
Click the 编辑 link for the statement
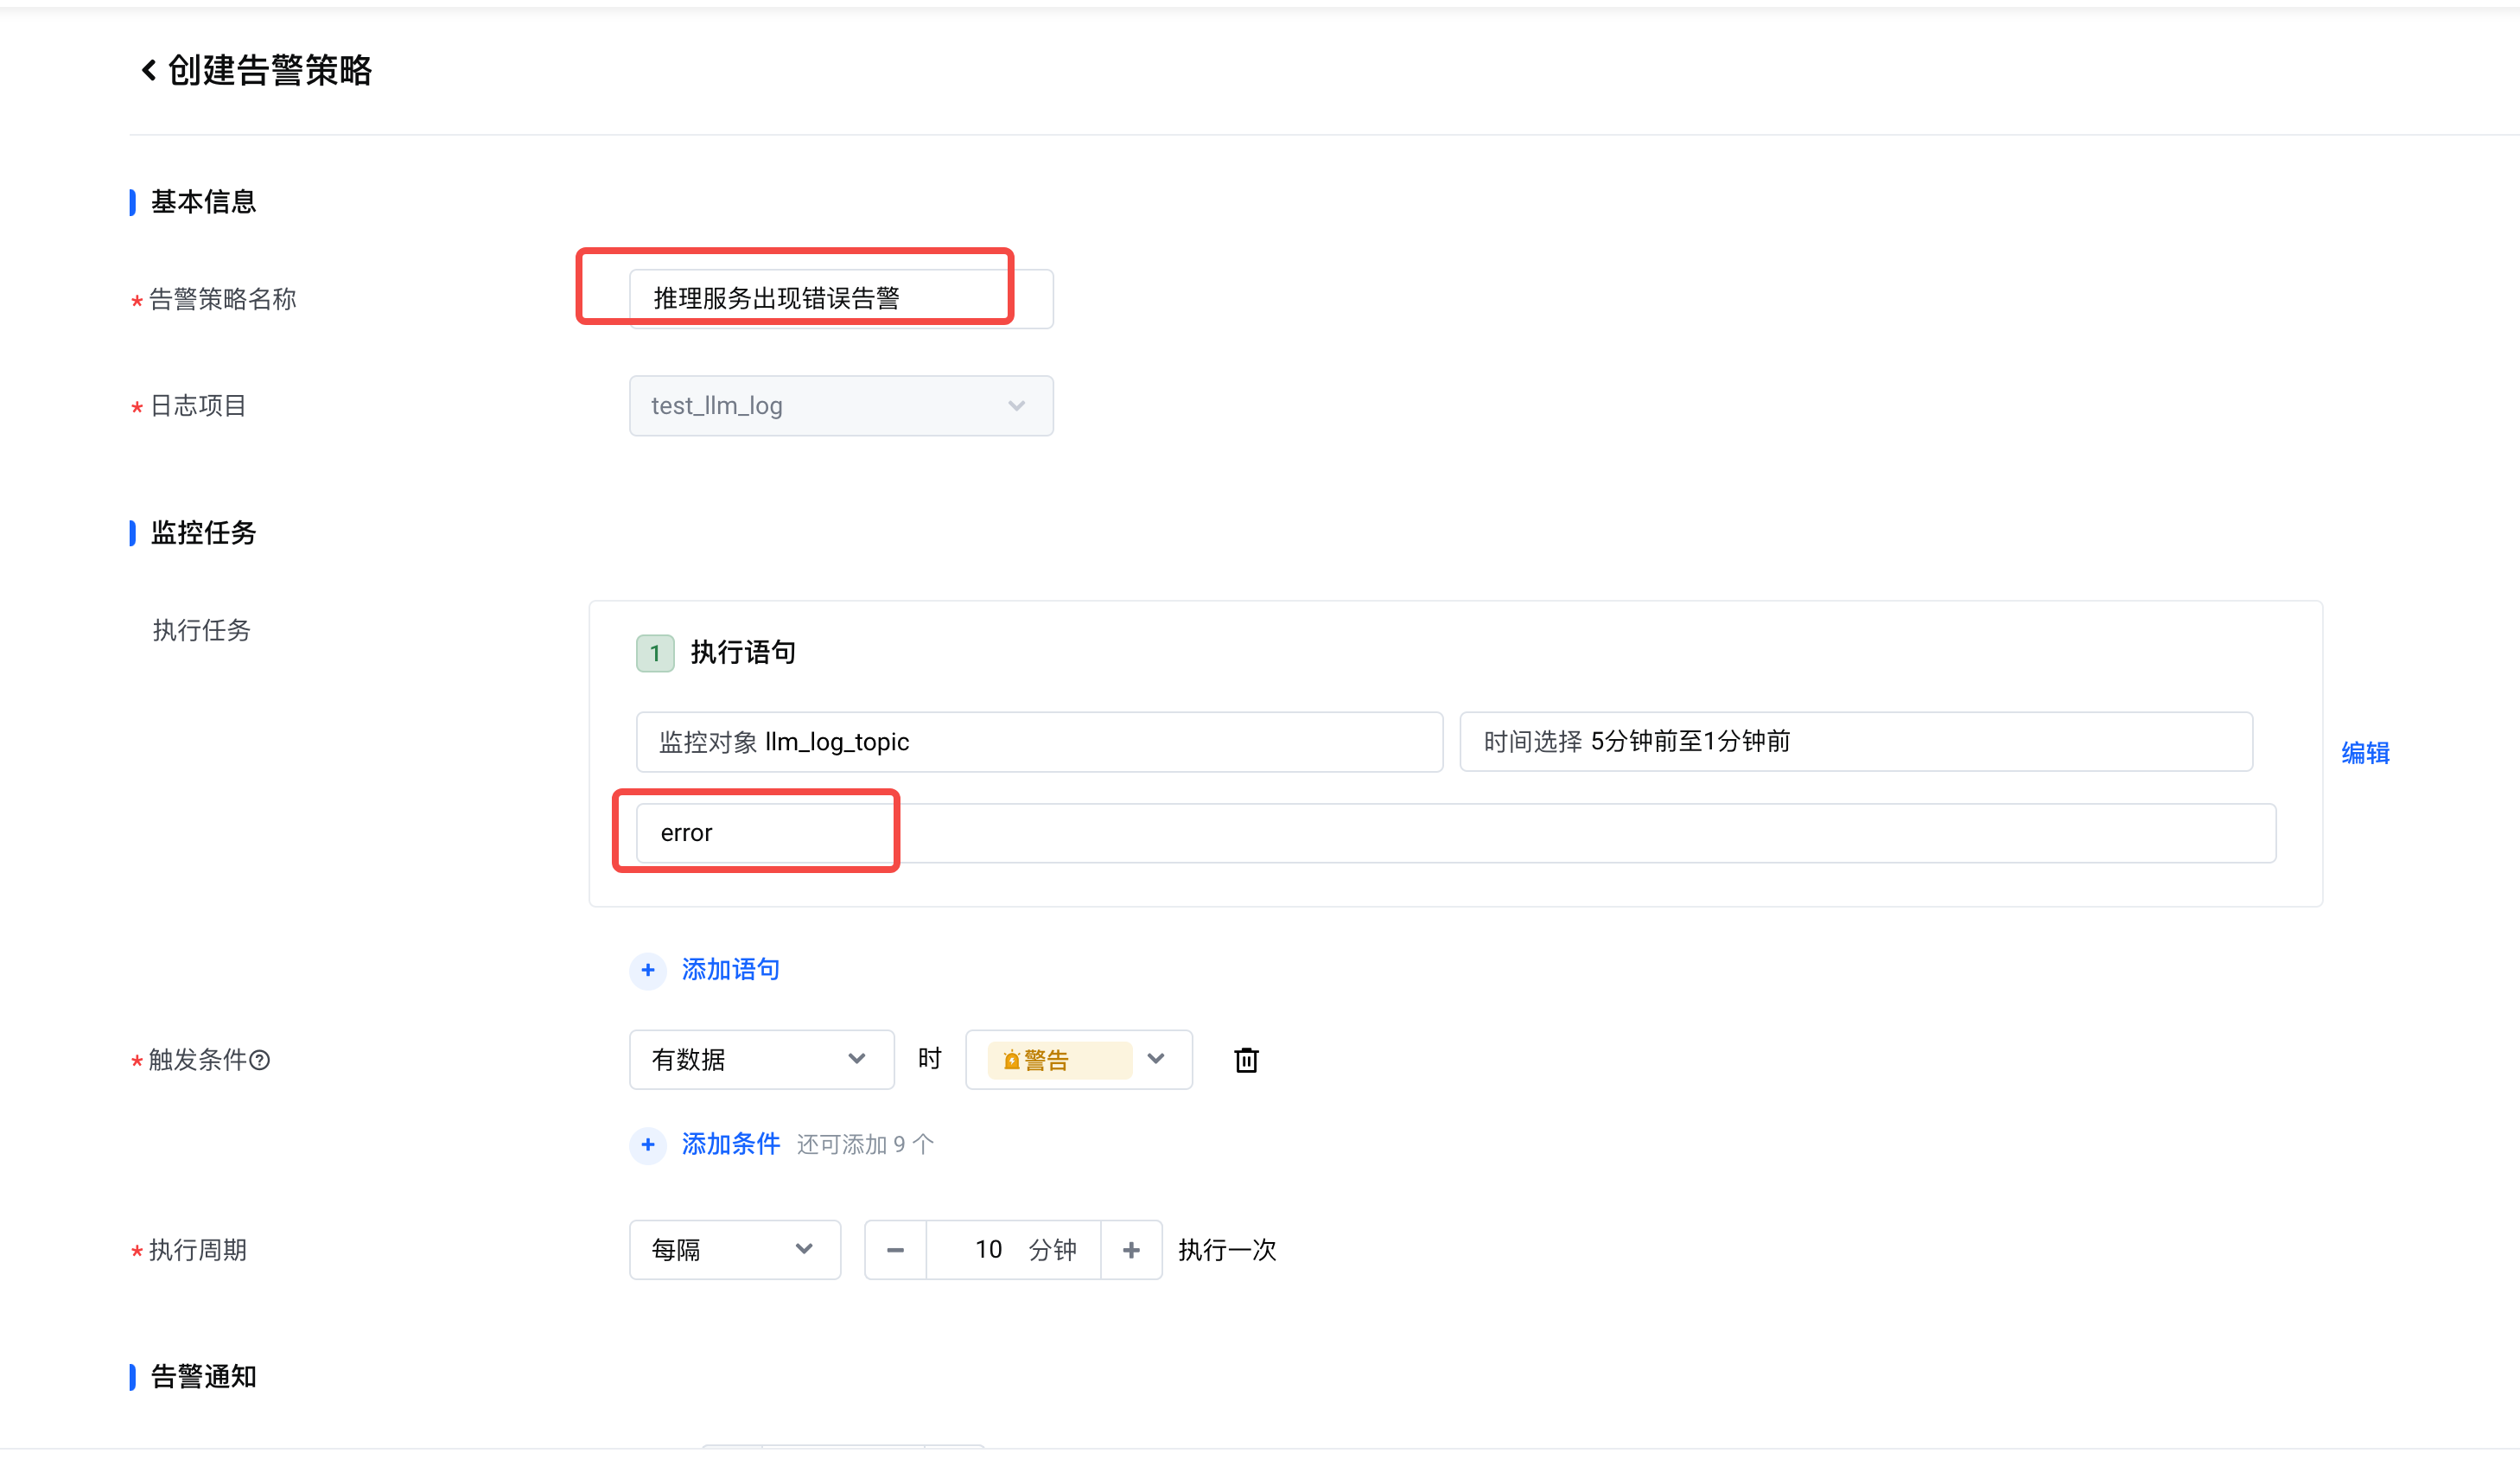(2365, 753)
